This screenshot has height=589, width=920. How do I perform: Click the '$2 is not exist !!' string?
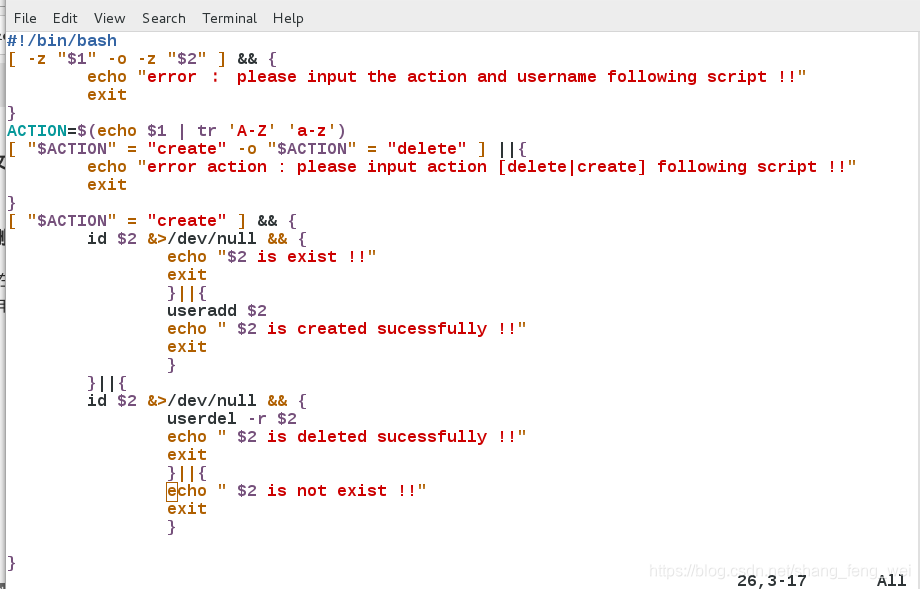pyautogui.click(x=322, y=490)
